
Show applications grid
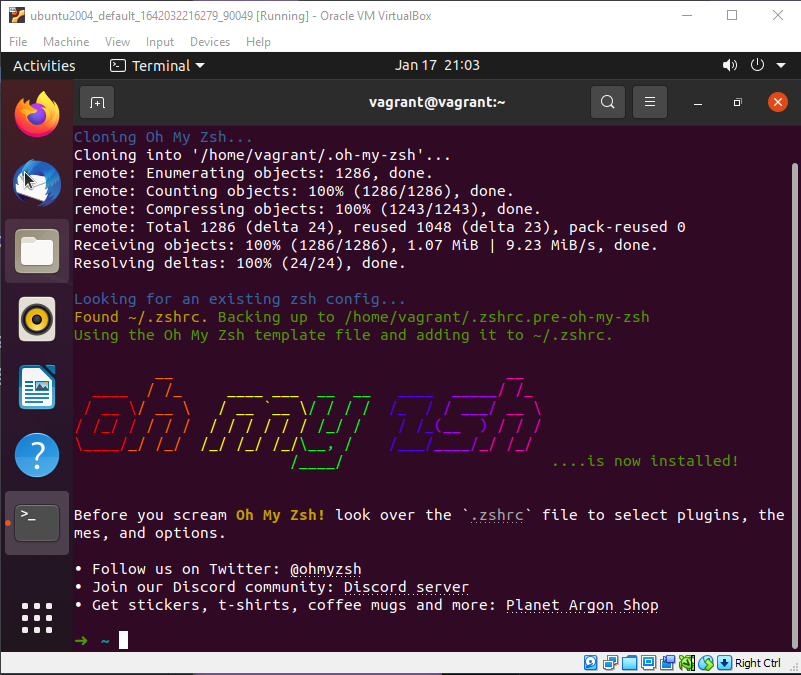pyautogui.click(x=37, y=618)
